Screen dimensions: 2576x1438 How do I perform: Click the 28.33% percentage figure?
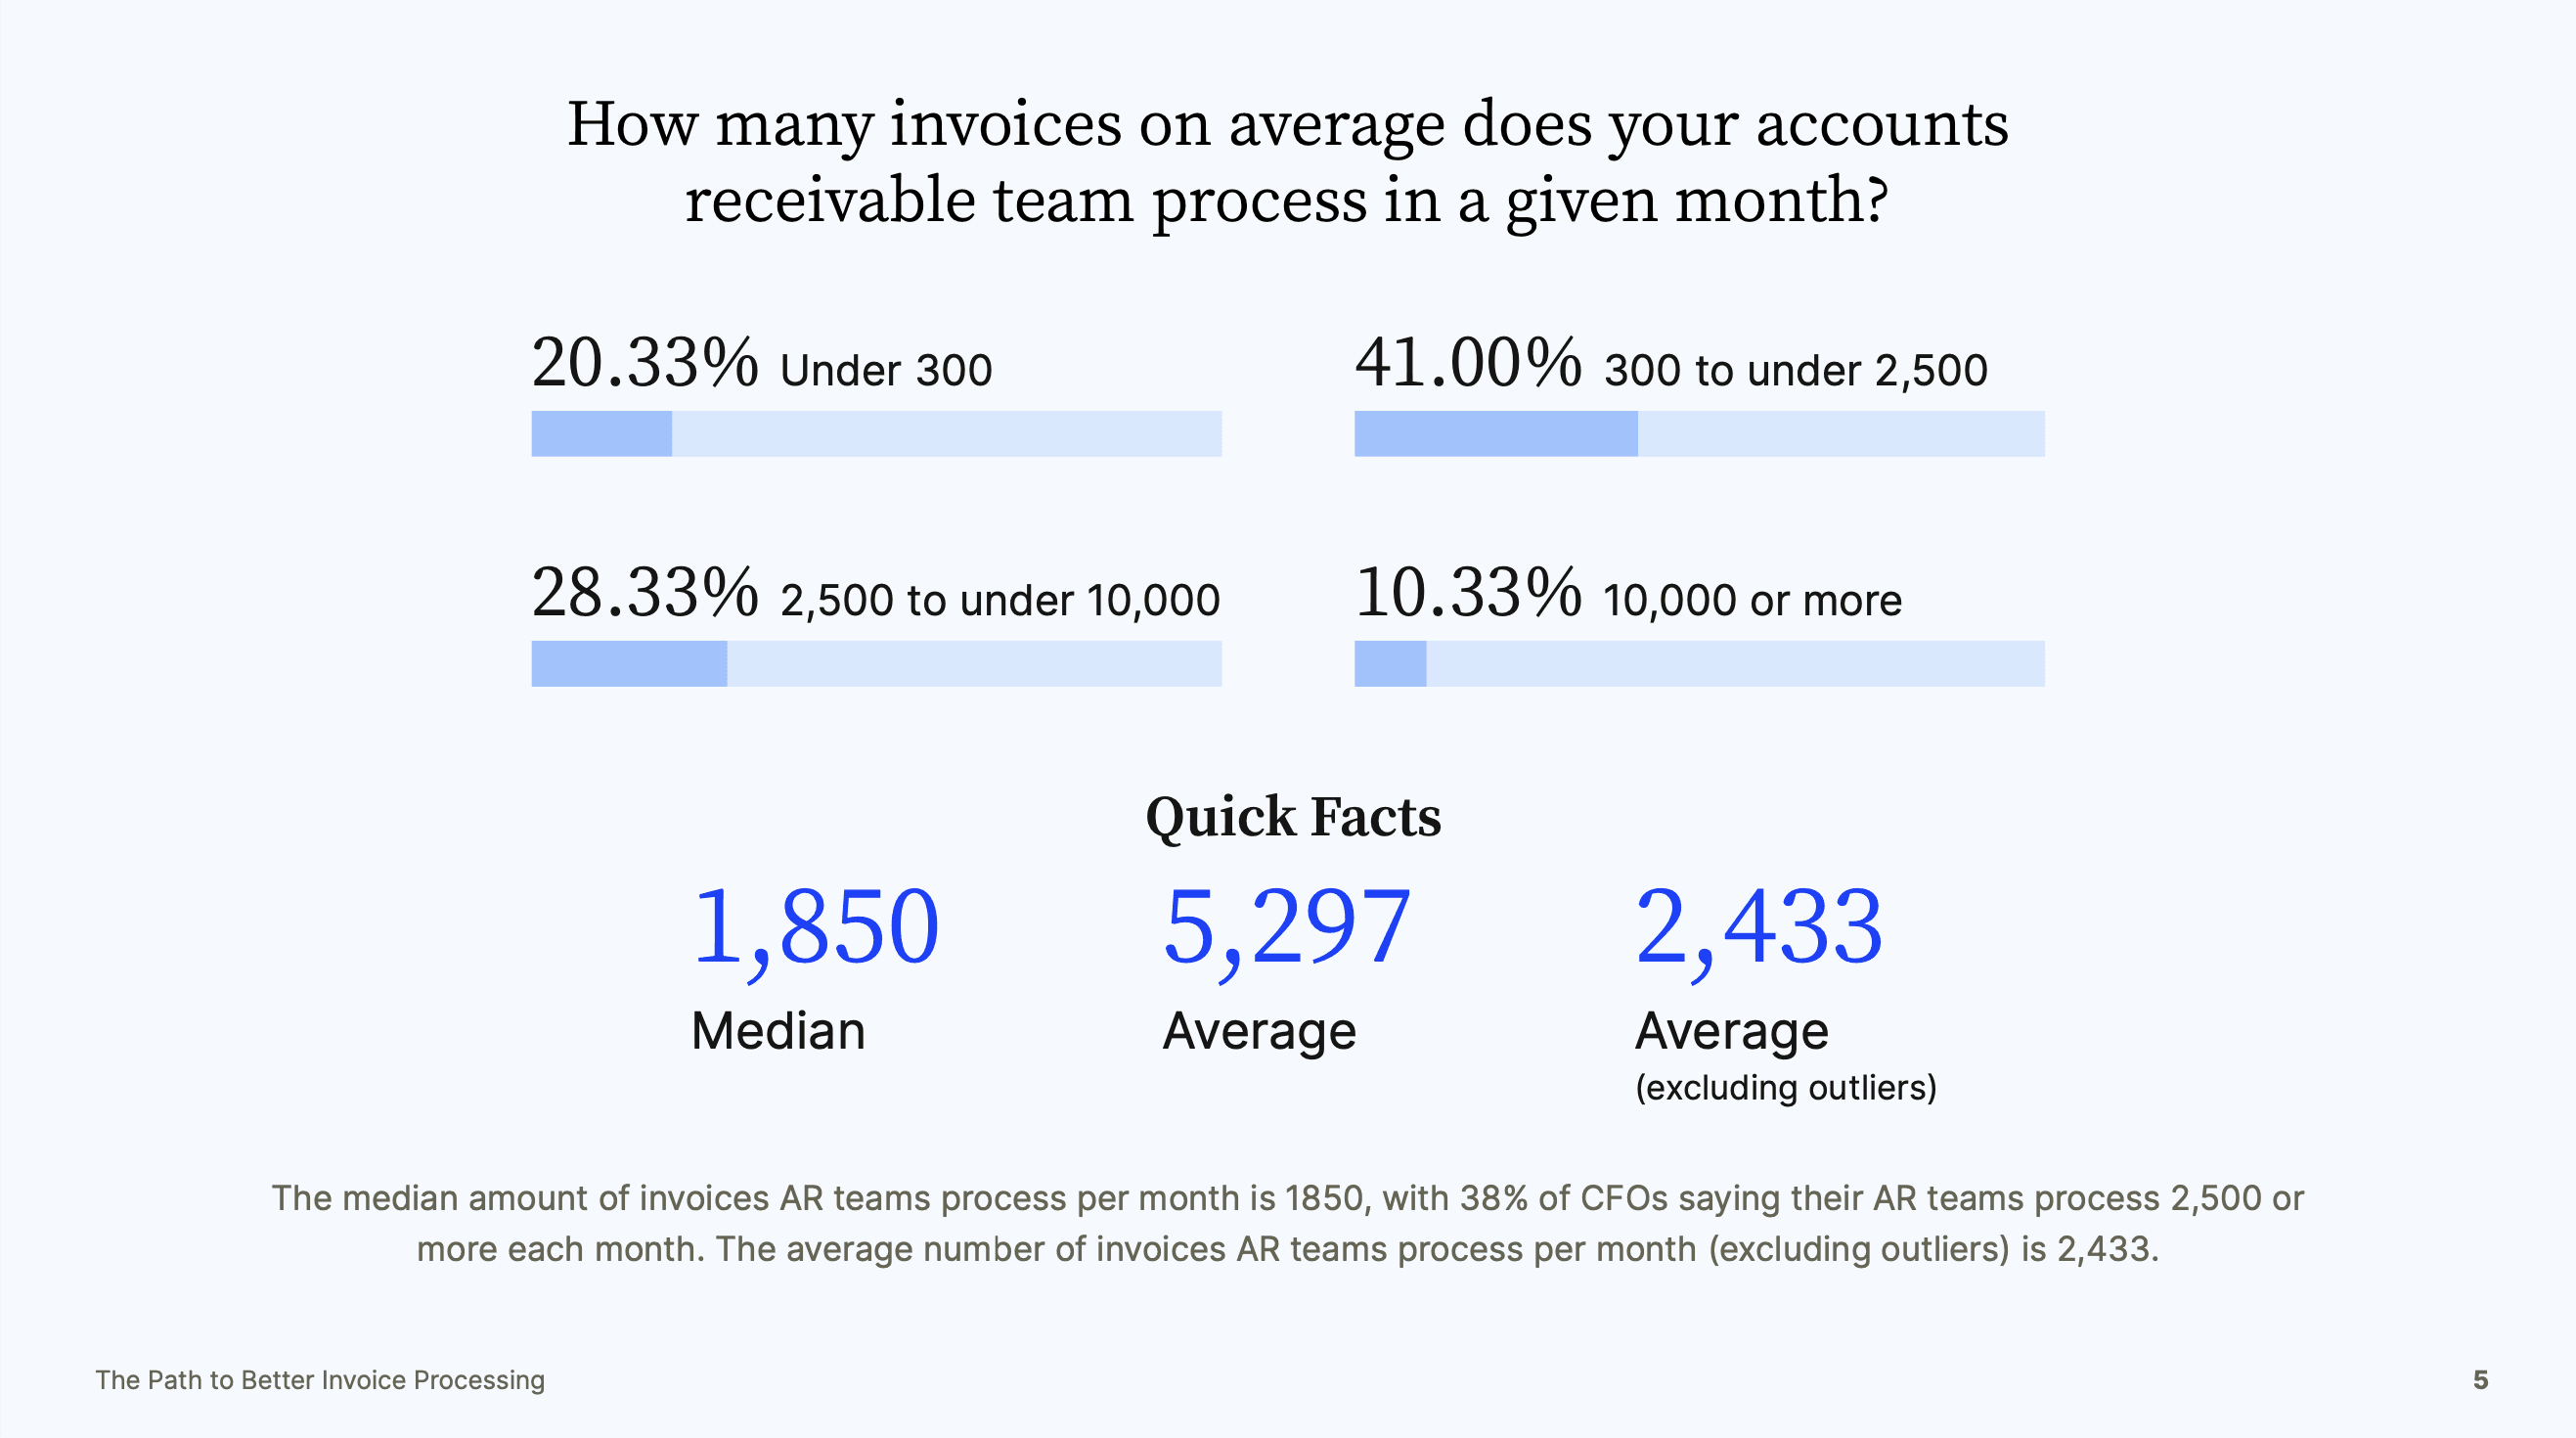click(x=644, y=594)
